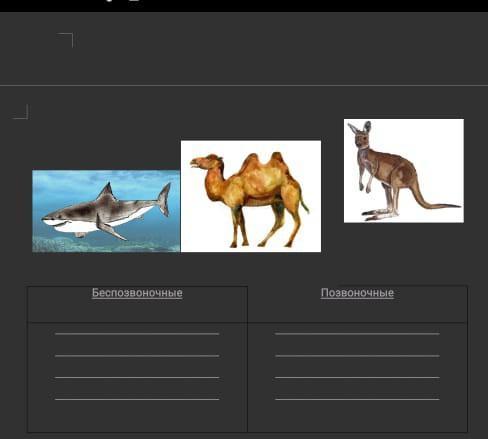Place cursor on first line under Позвоночные
488x439 pixels.
click(357, 333)
